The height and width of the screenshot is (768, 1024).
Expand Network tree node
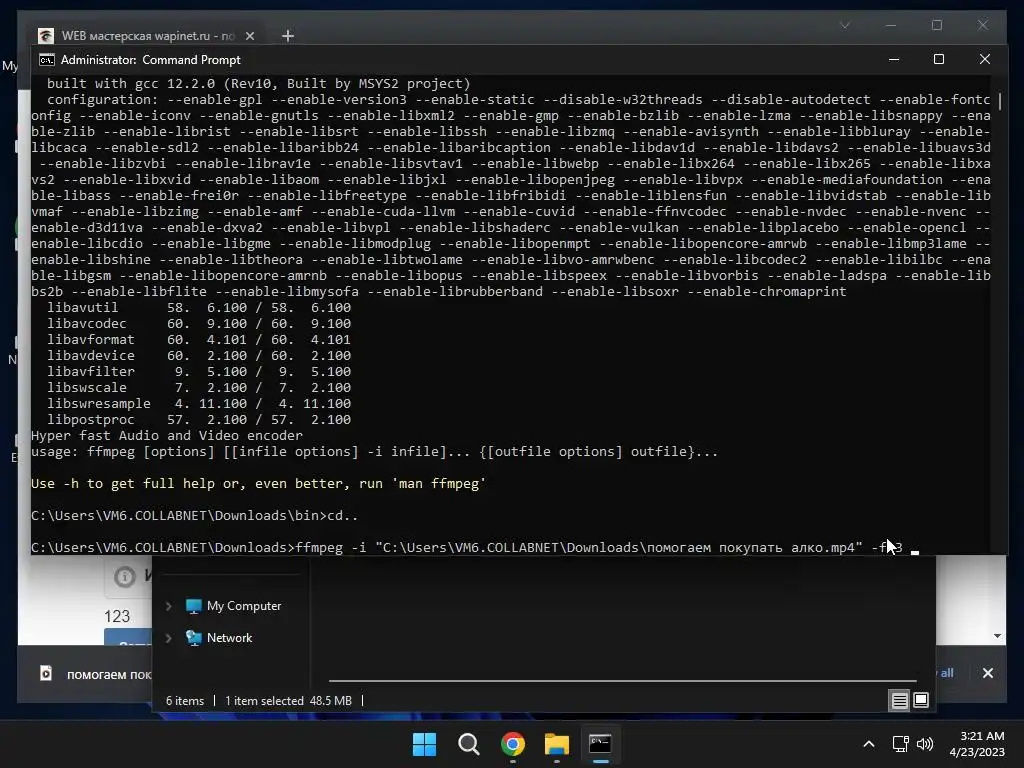click(168, 638)
